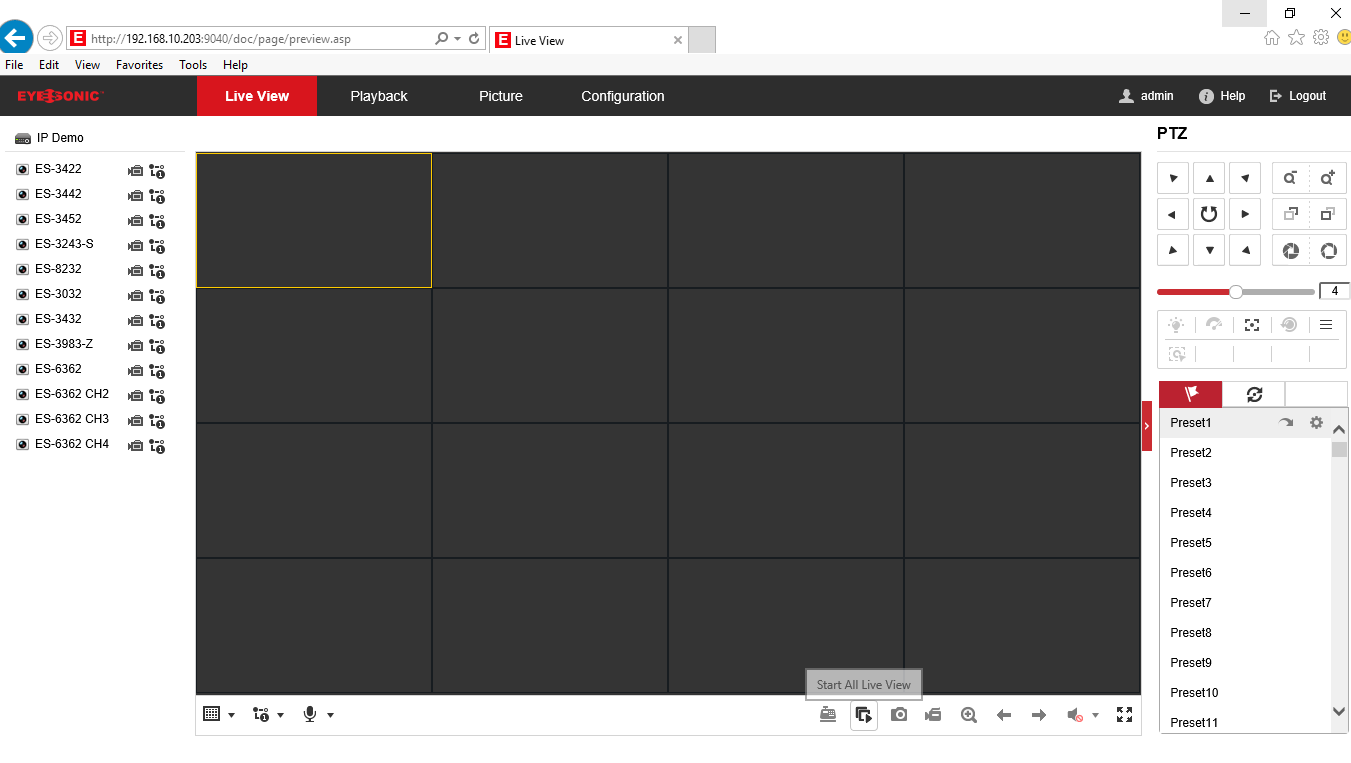Go to next page of live views
This screenshot has width=1351, height=763.
1039,715
